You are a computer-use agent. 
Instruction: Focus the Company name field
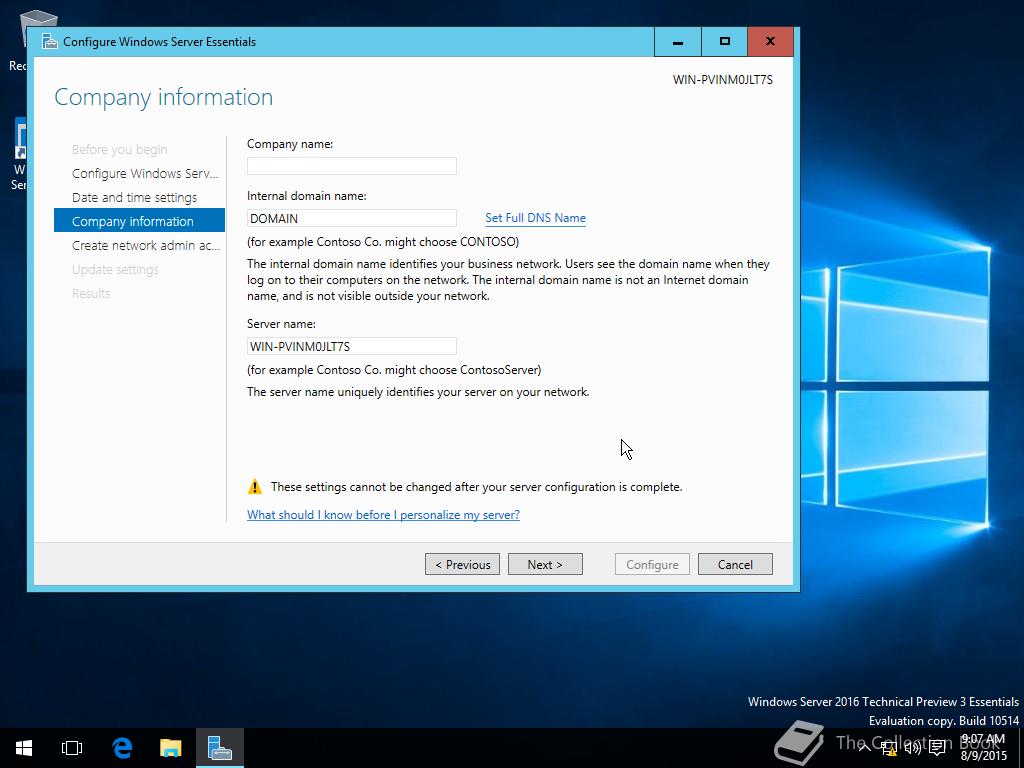[352, 166]
